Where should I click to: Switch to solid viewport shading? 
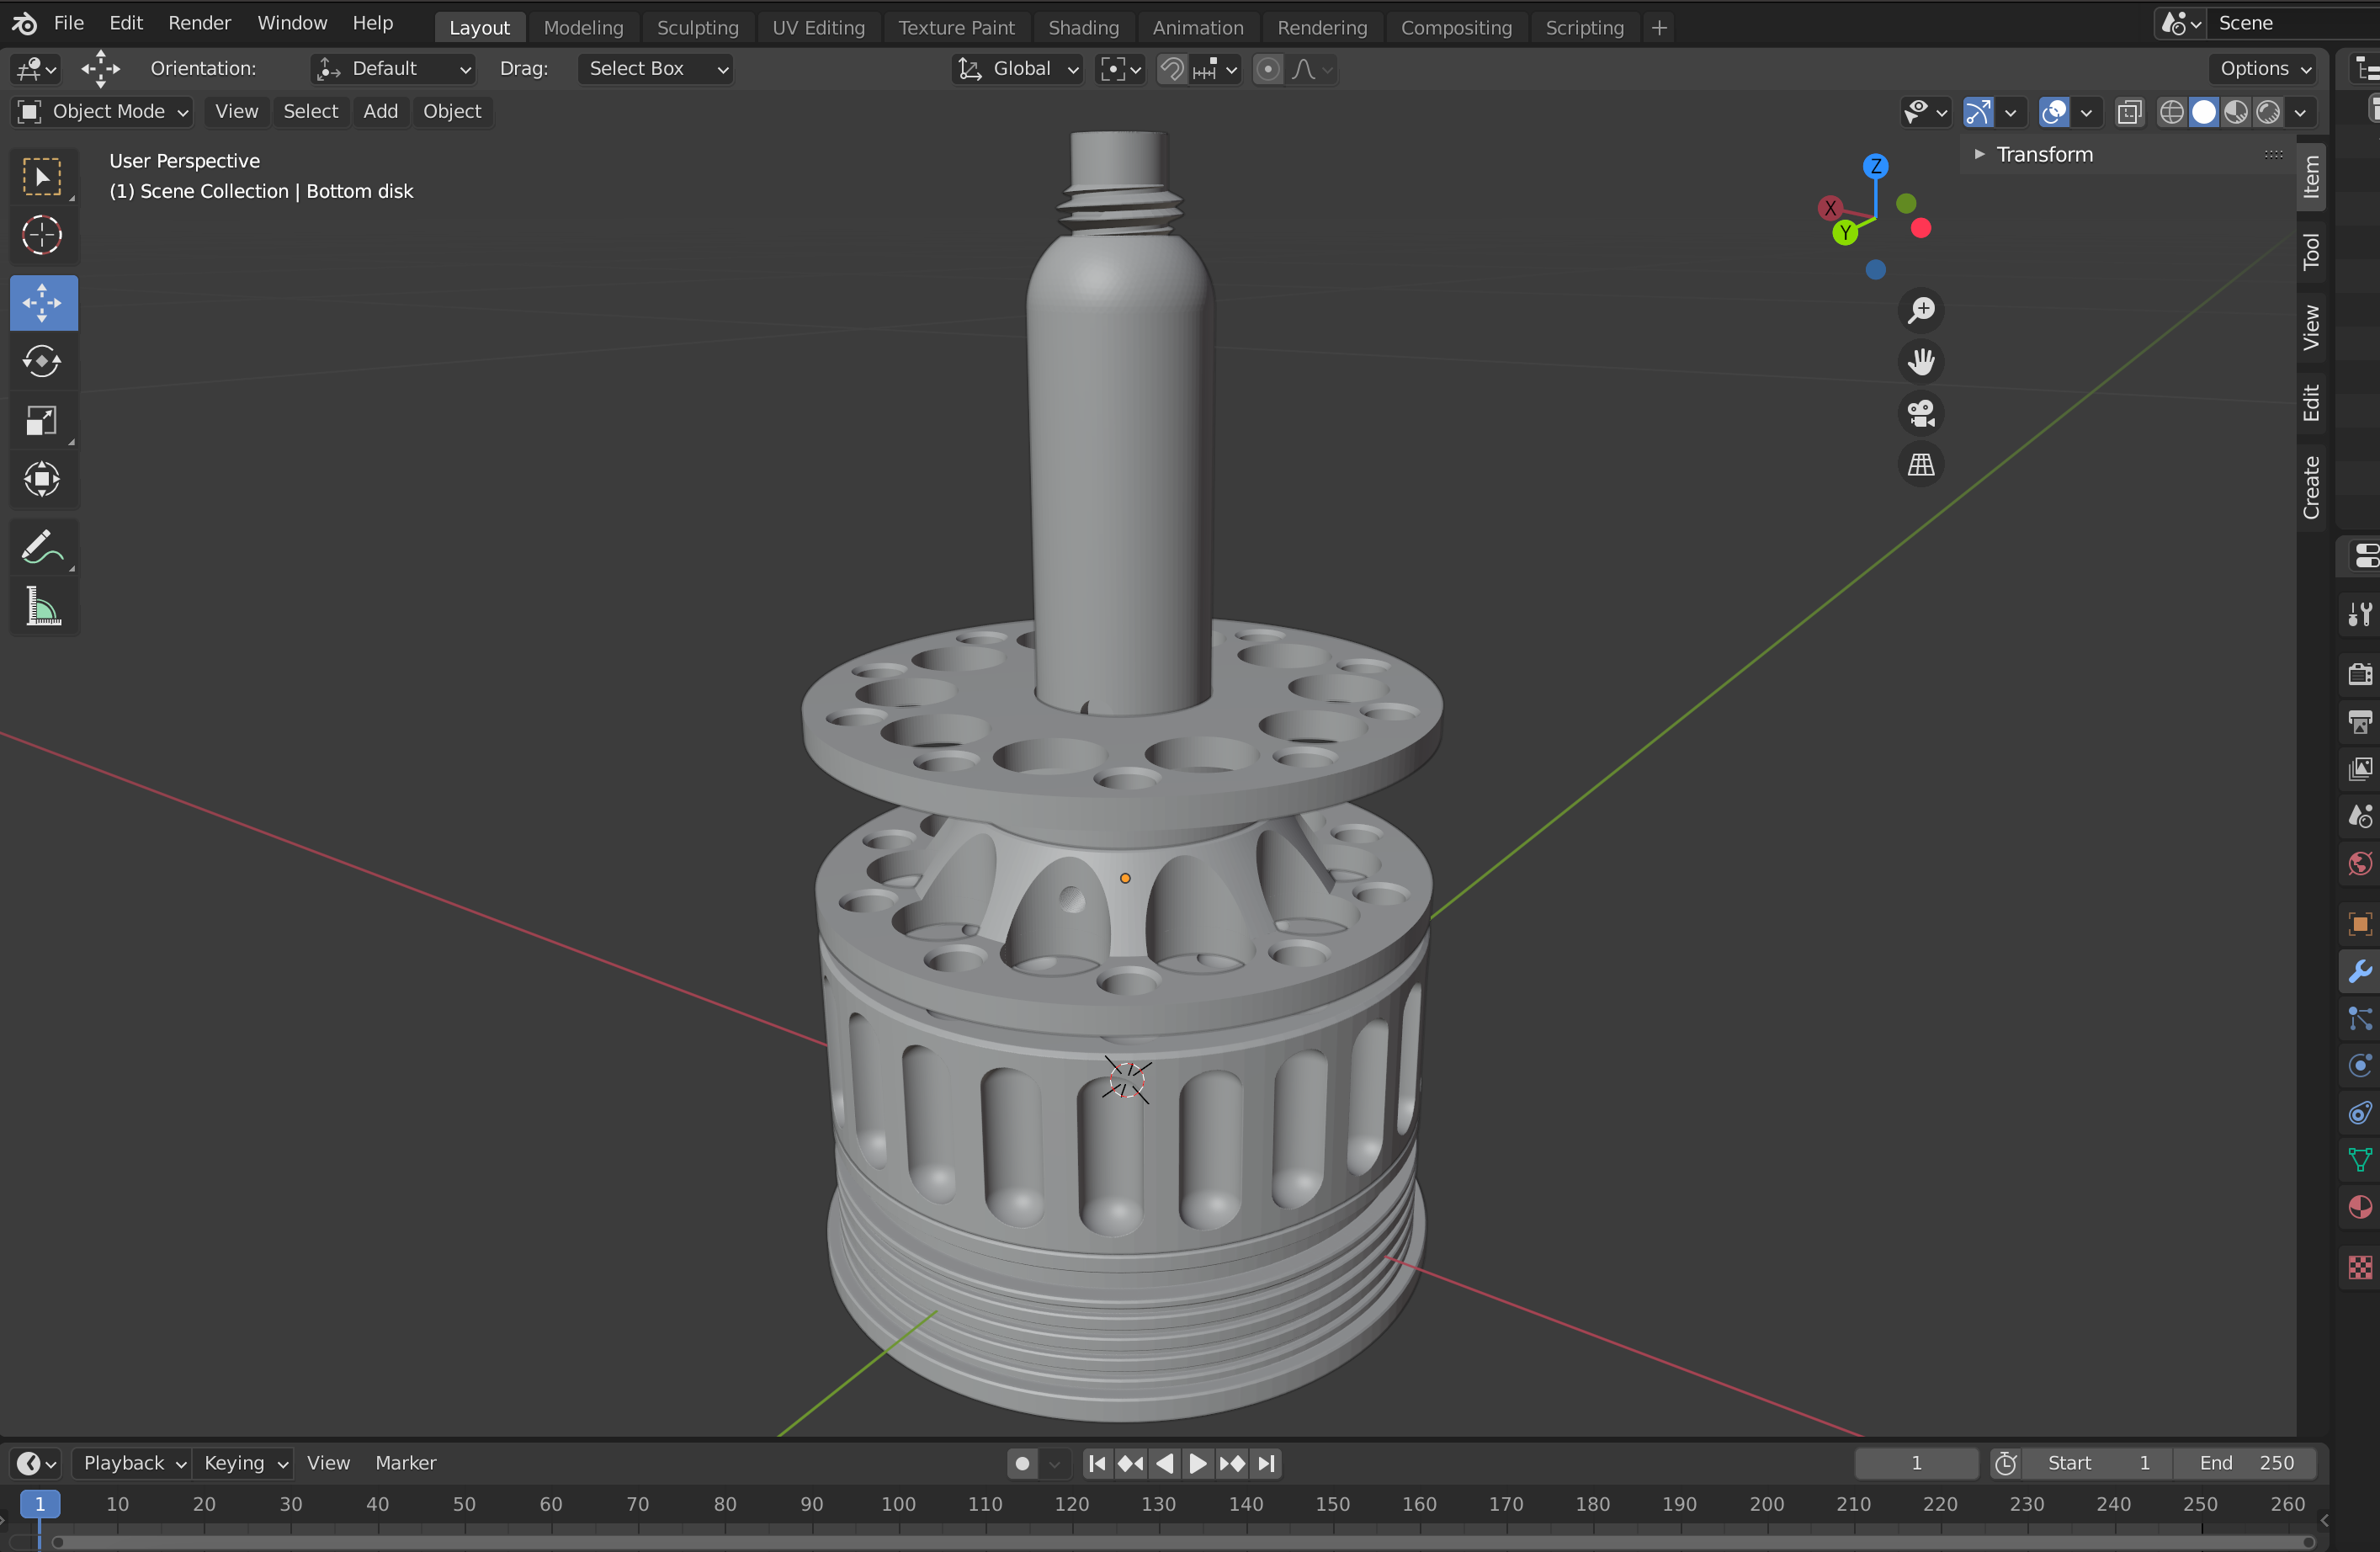click(x=2203, y=112)
